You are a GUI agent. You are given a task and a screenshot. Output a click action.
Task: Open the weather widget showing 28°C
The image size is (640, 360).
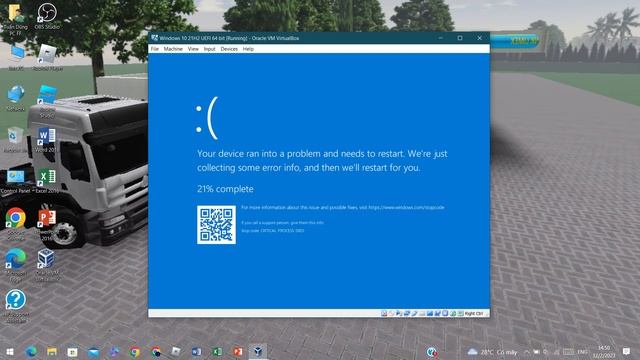pyautogui.click(x=493, y=352)
